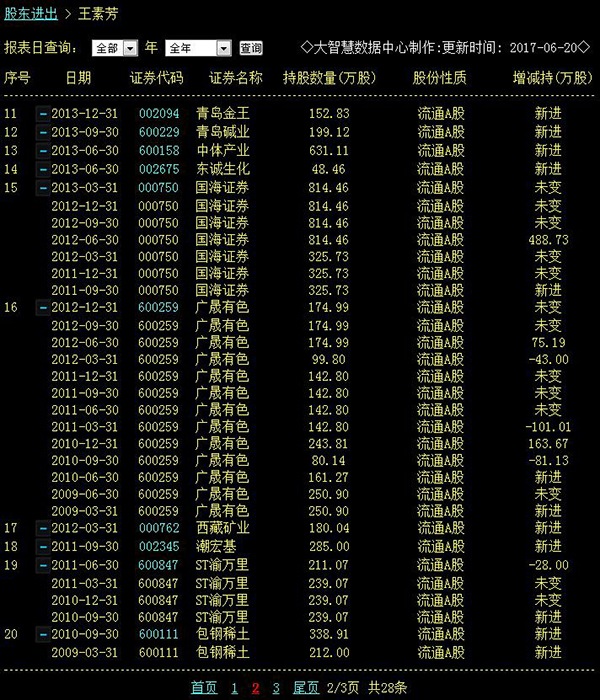Viewport: 600px width, 700px height.
Task: Open stock code 600111 on row 20
Action: pos(159,634)
